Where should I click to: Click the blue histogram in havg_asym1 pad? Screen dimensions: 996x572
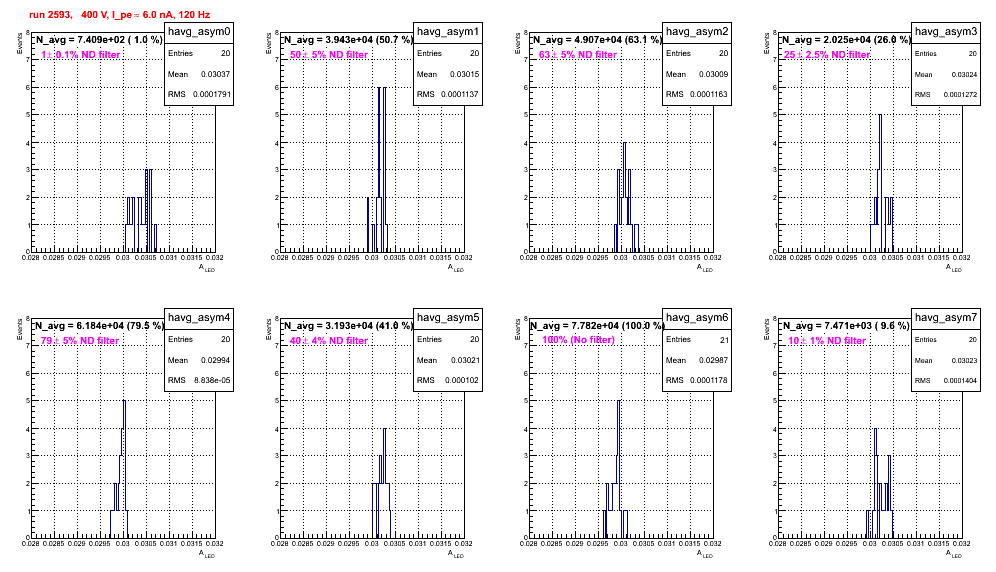tap(378, 170)
